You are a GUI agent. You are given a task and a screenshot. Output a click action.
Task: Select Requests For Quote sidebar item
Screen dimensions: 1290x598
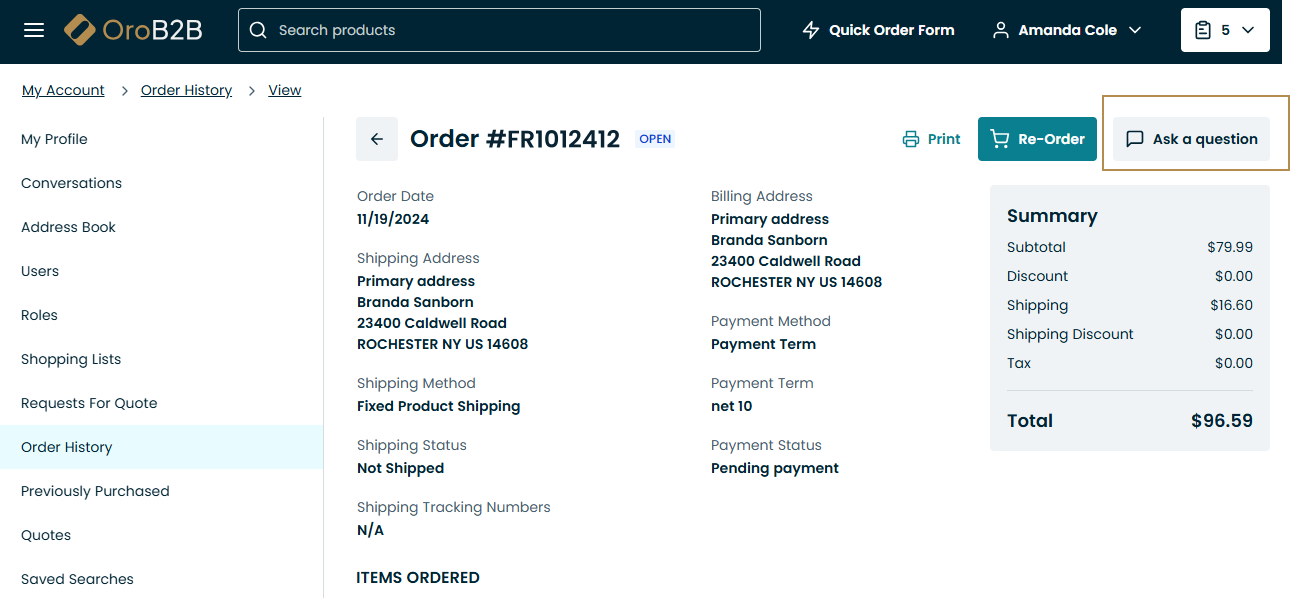point(89,403)
